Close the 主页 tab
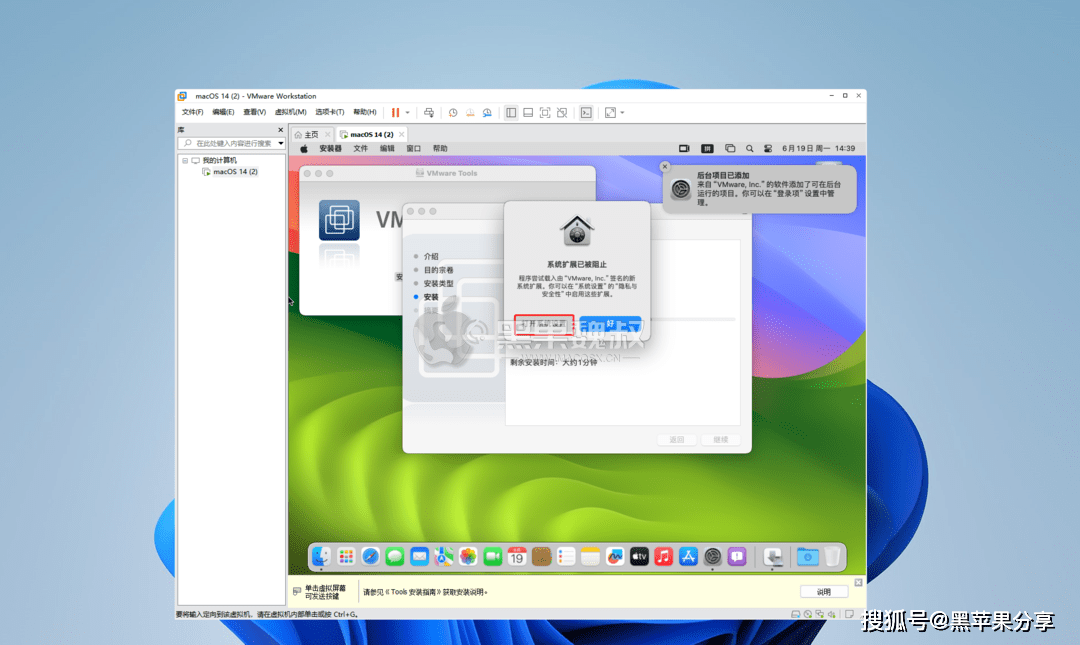The width and height of the screenshot is (1080, 645). click(x=327, y=134)
